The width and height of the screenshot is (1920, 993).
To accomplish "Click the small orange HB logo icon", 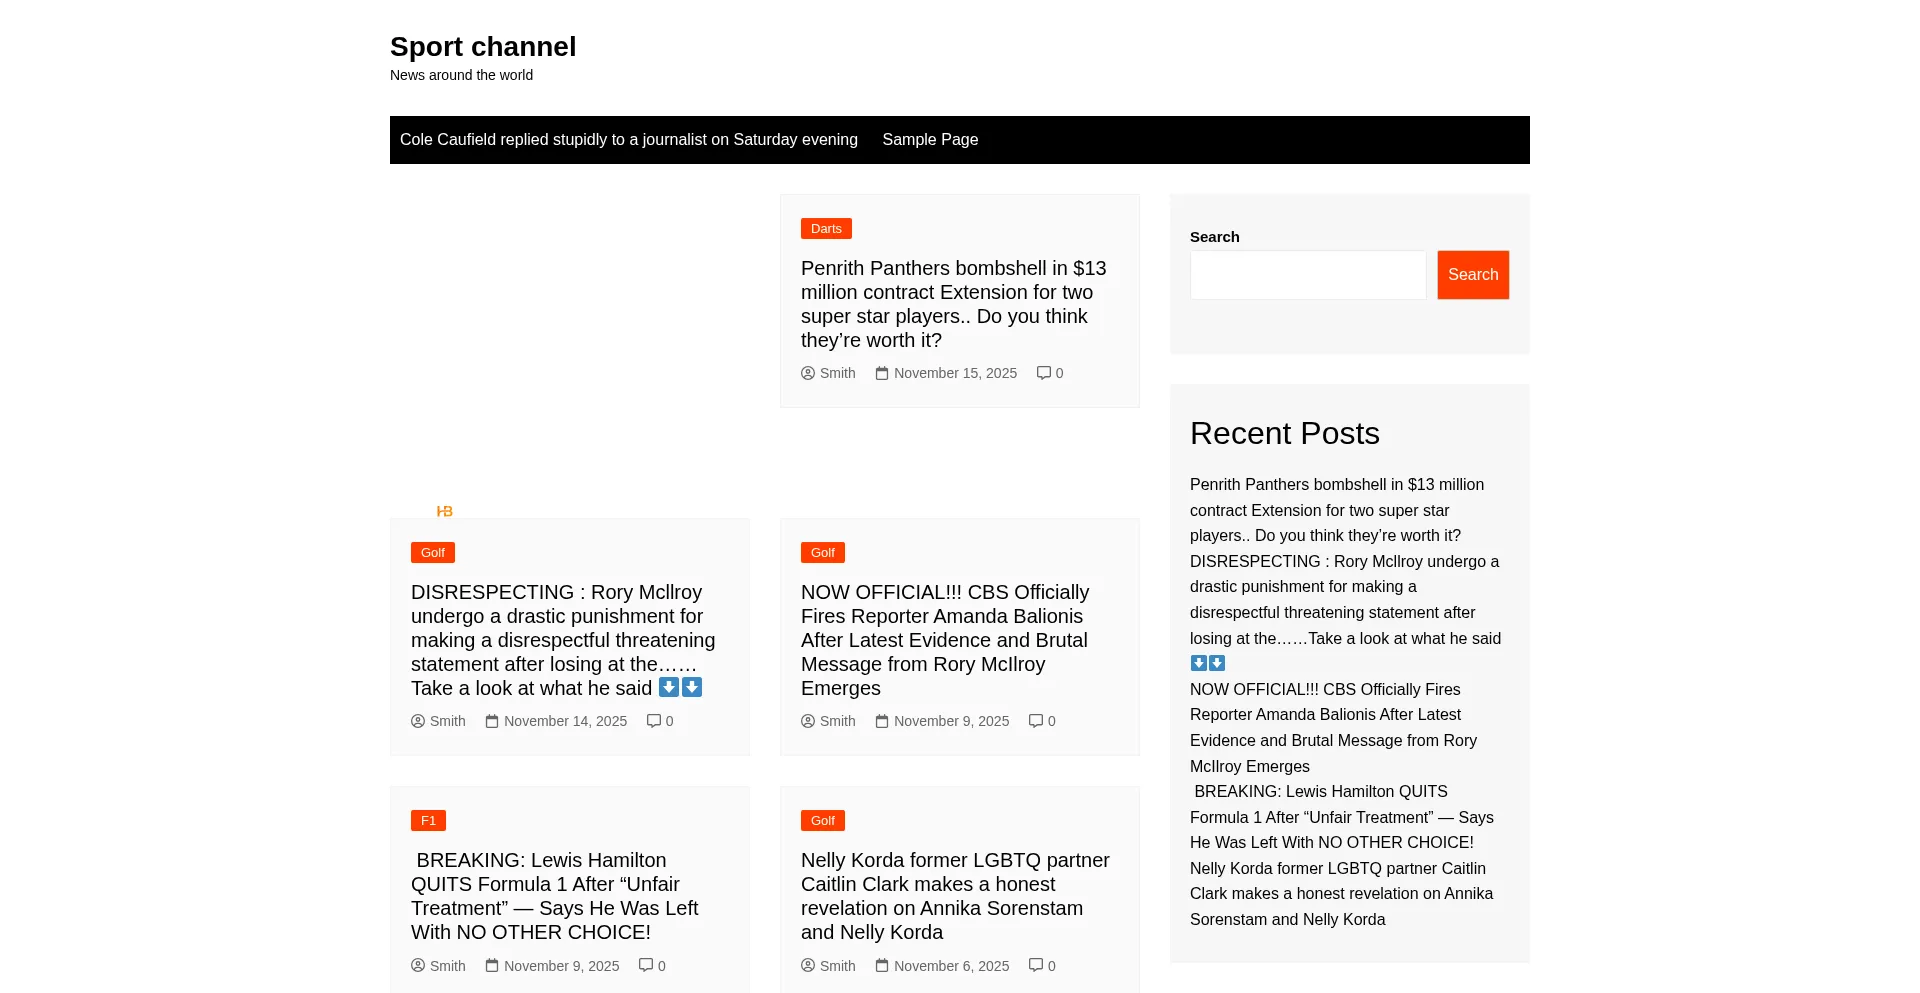I will [445, 511].
